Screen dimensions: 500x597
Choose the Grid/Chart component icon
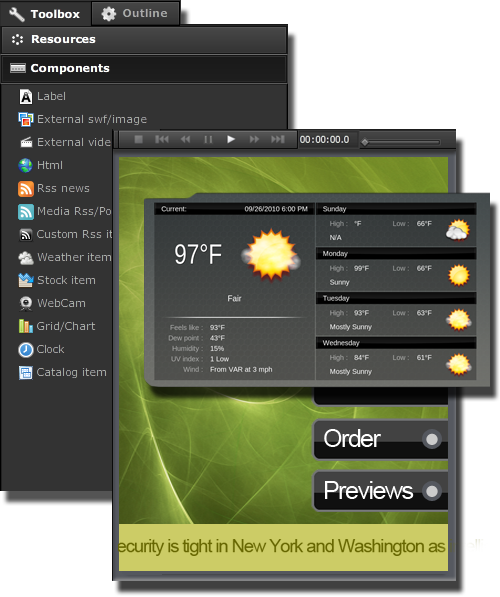[x=26, y=326]
